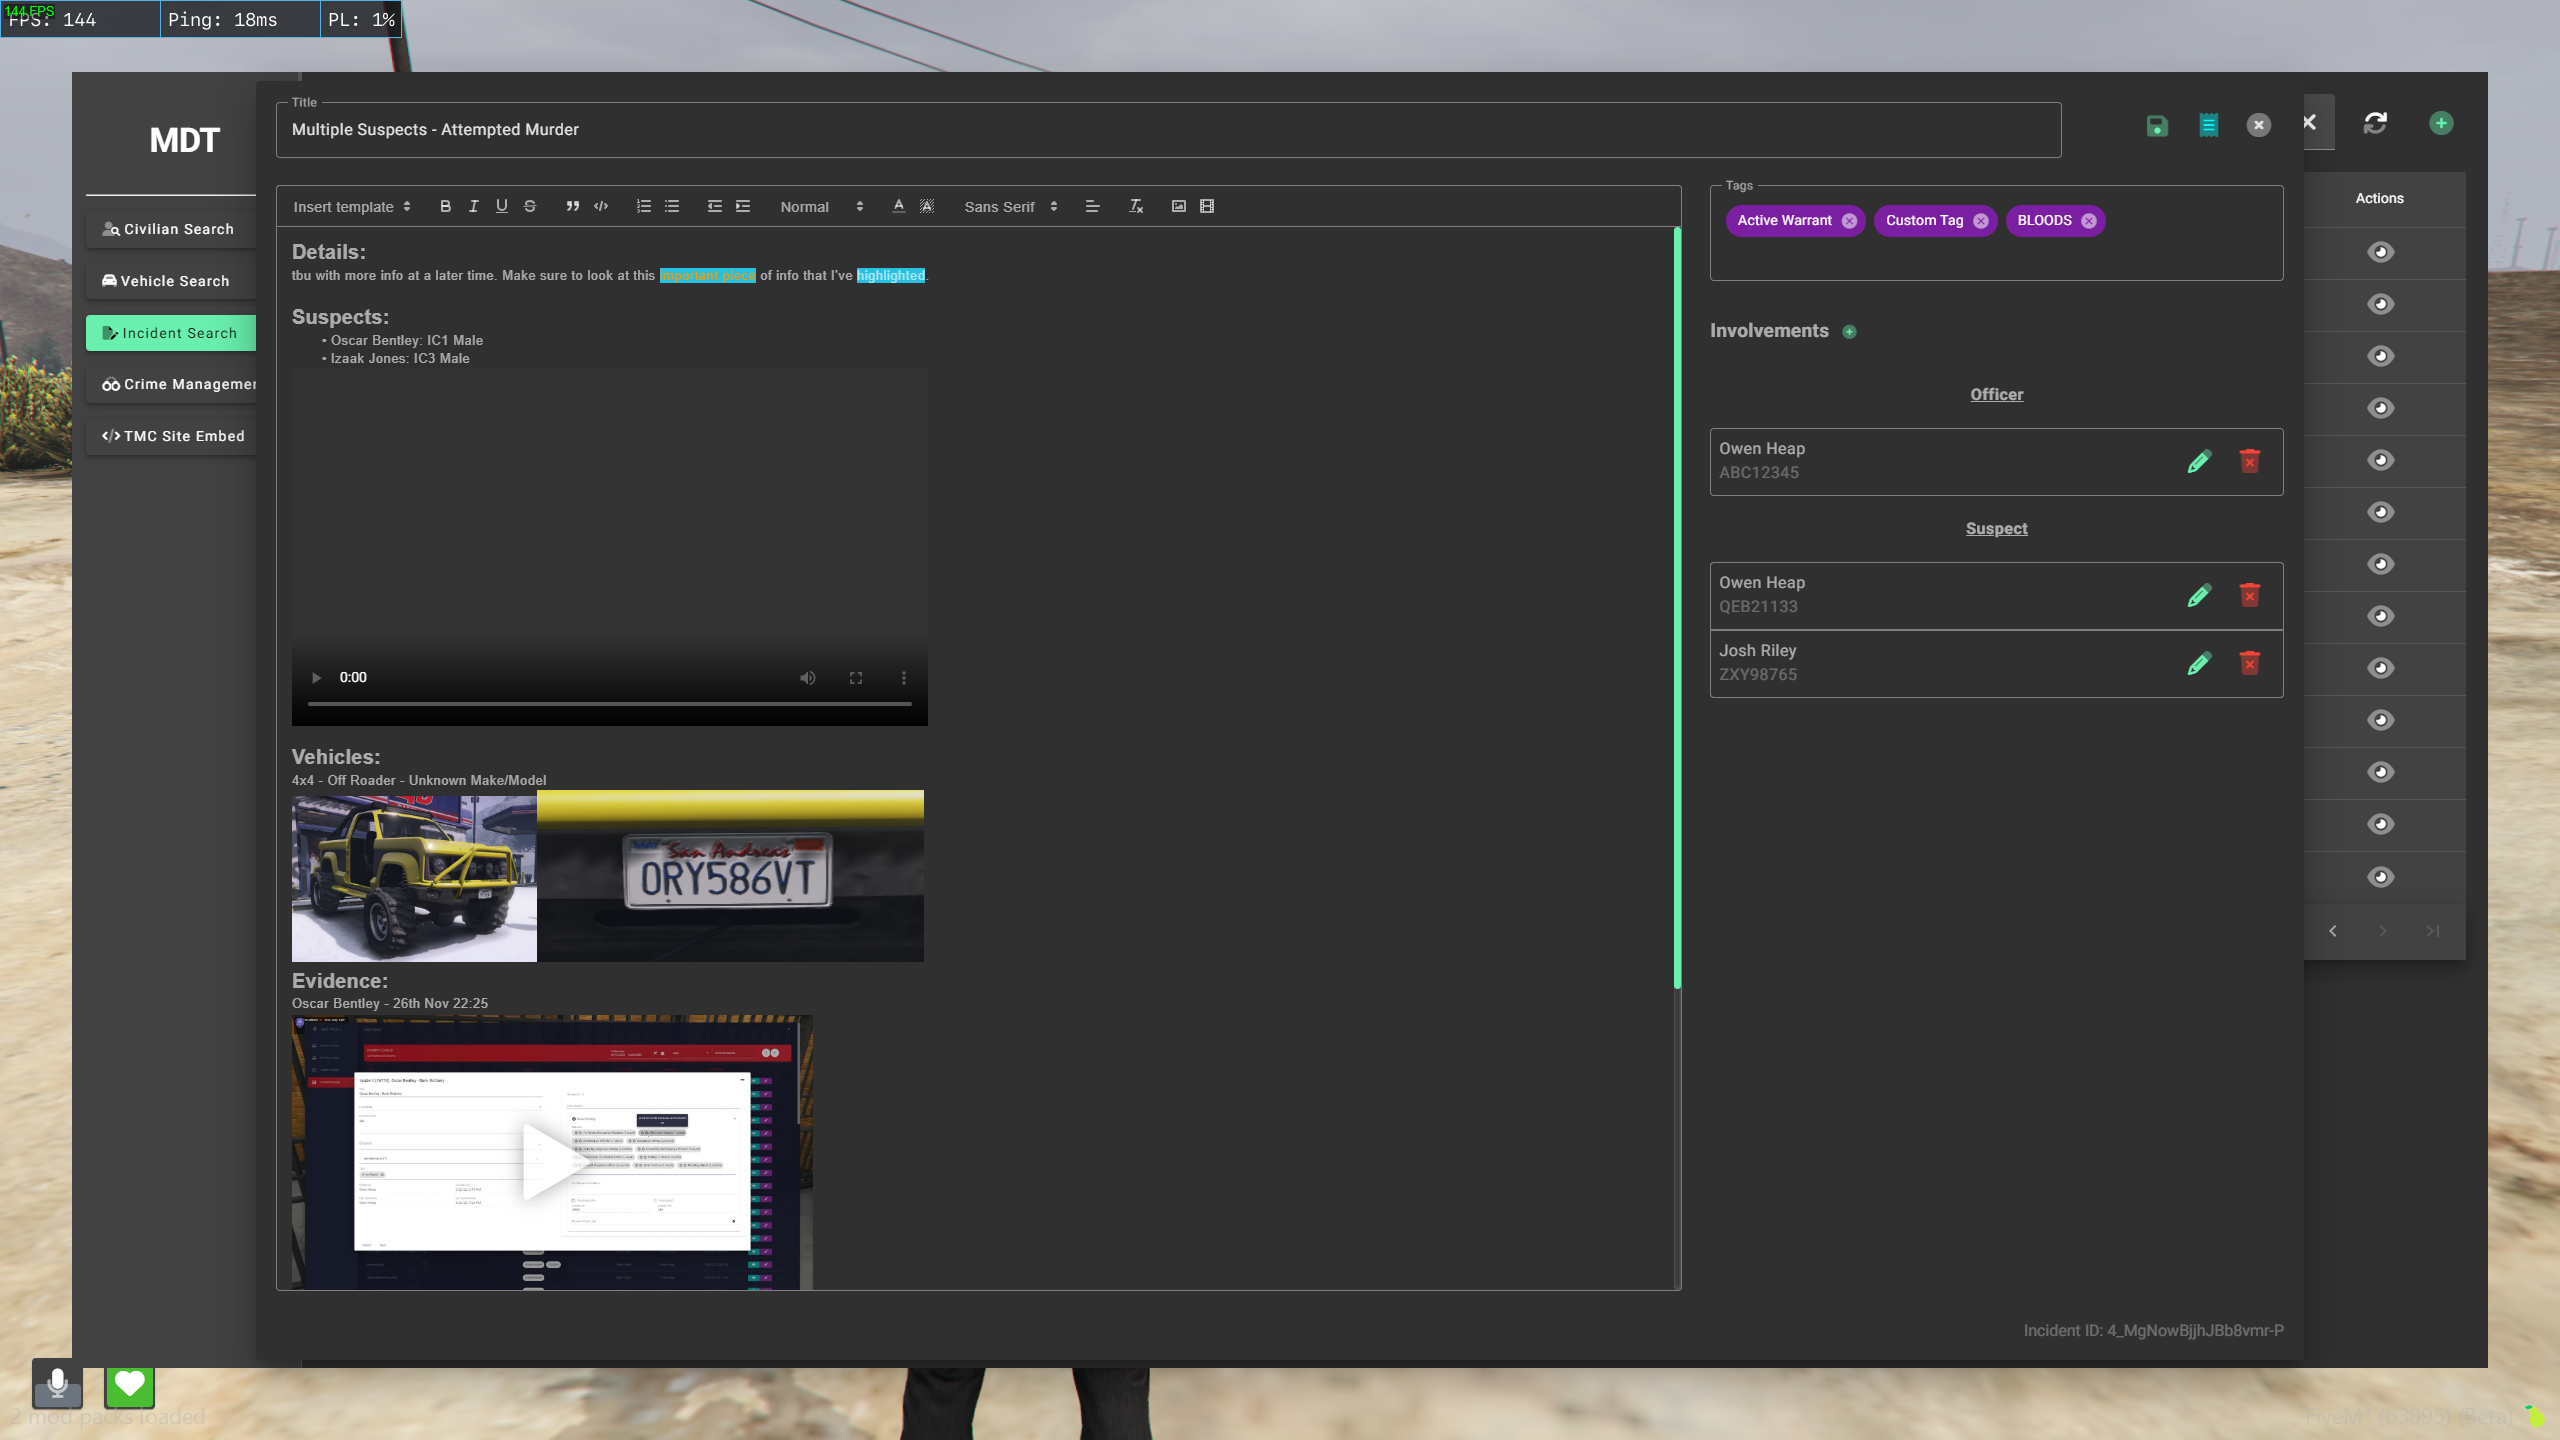Edit officer Owen Heap involvement
Image resolution: width=2560 pixels, height=1440 pixels.
[2198, 461]
